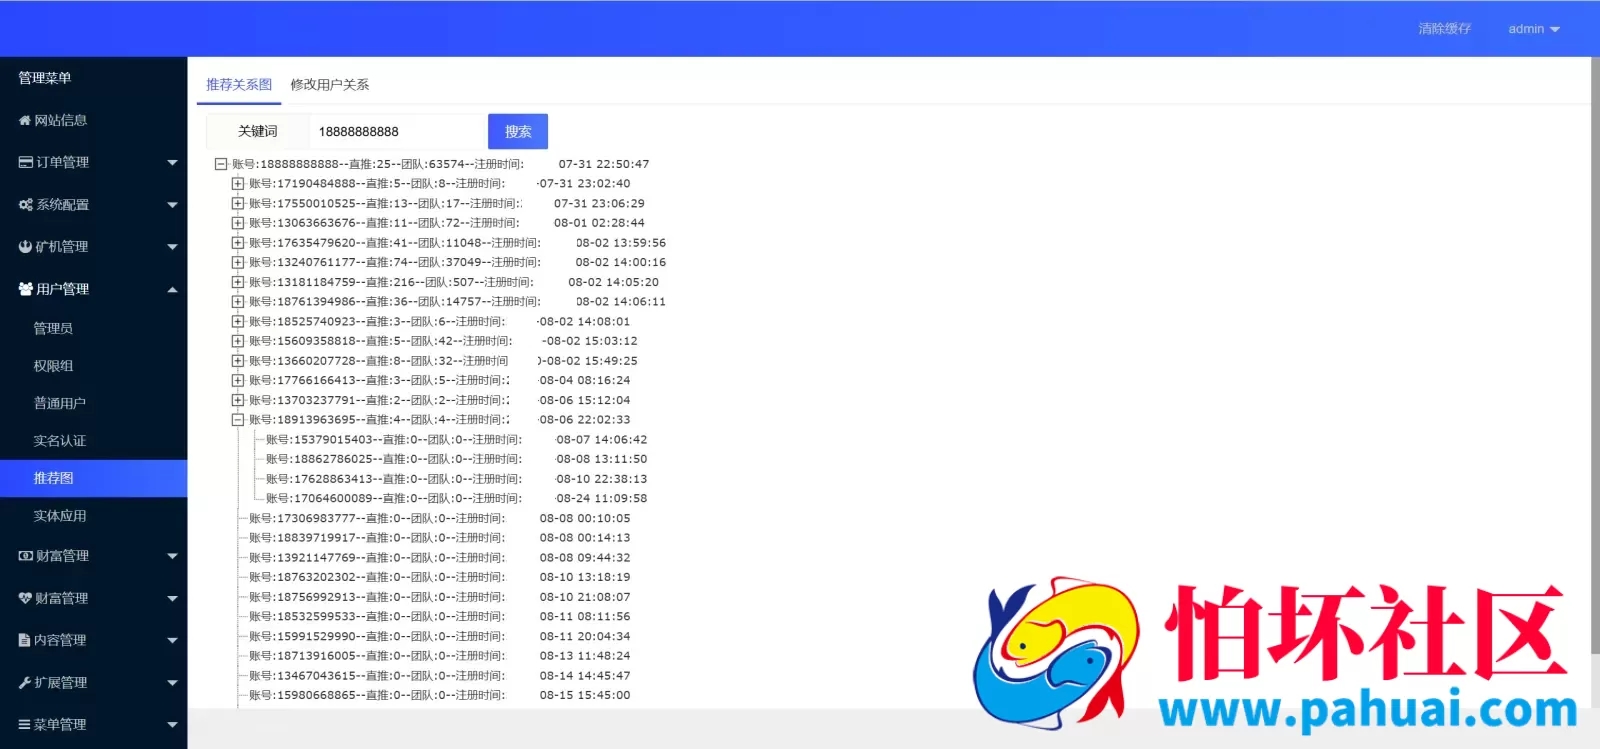Expand tree node 账号 18761394986

[x=238, y=302]
